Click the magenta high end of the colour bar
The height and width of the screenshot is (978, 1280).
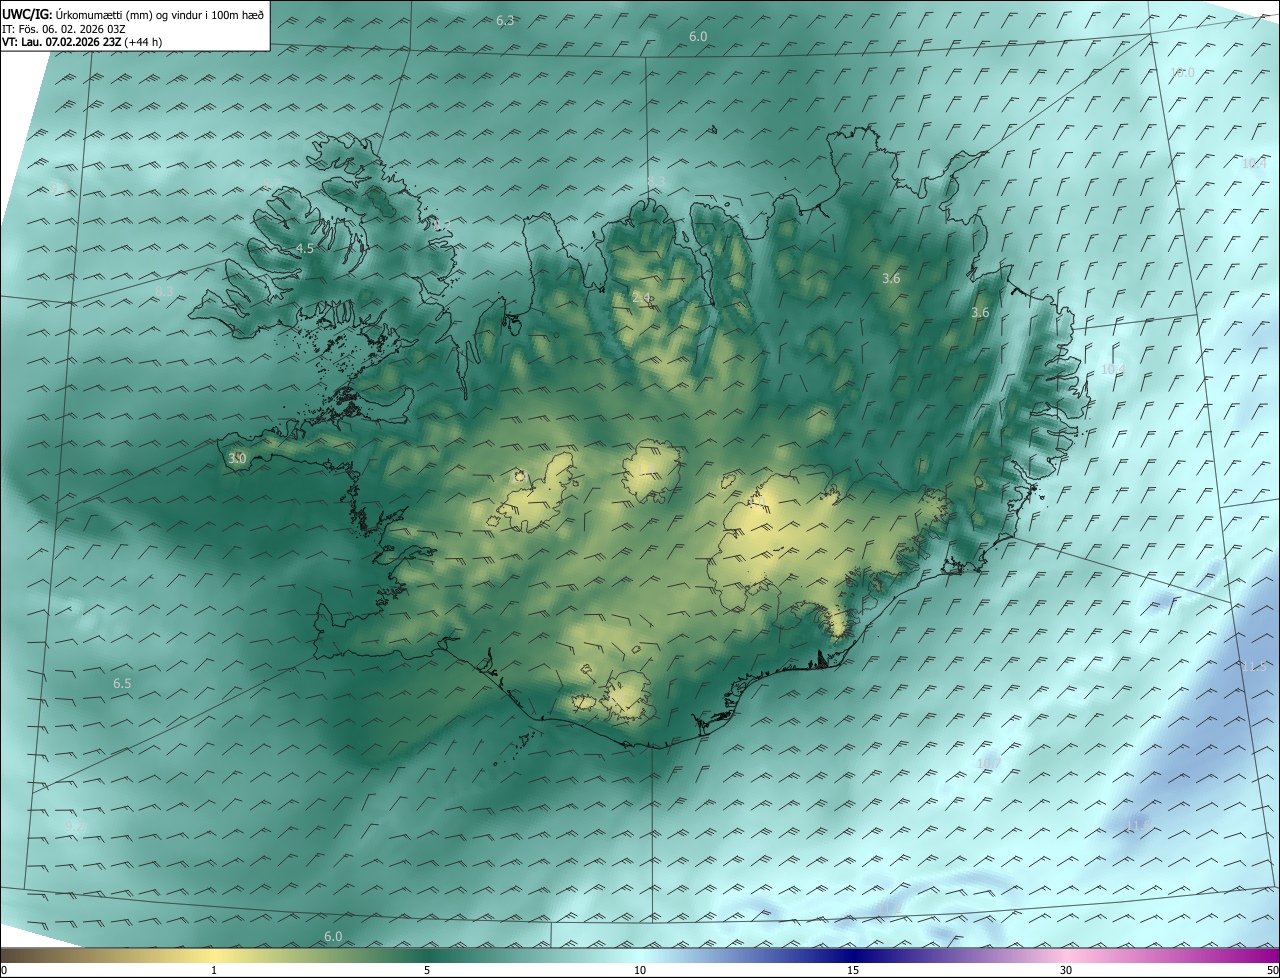click(x=1250, y=956)
